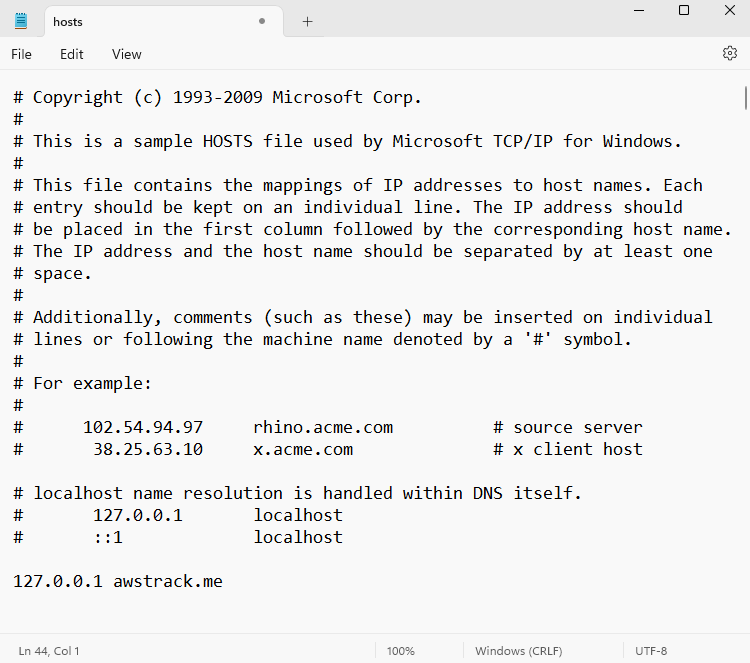
Task: Click the ::1 localhost comment line
Action: (x=200, y=537)
